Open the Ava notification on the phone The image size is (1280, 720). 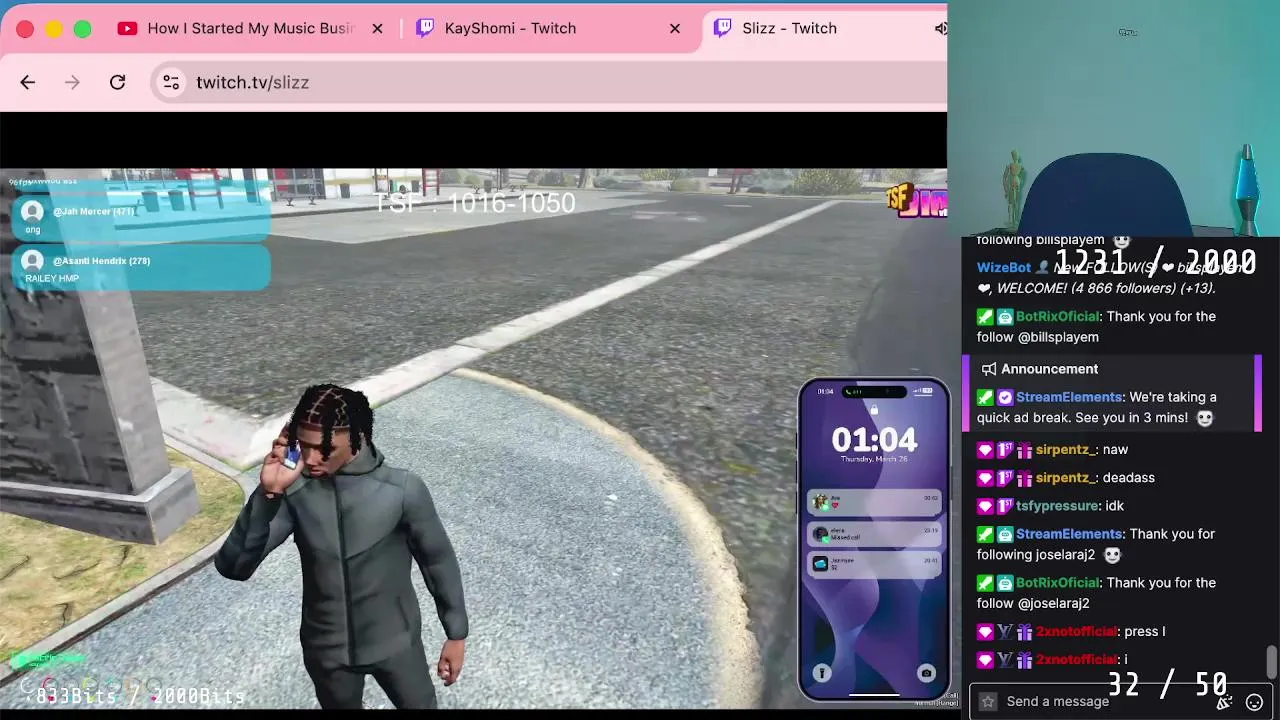click(x=874, y=502)
